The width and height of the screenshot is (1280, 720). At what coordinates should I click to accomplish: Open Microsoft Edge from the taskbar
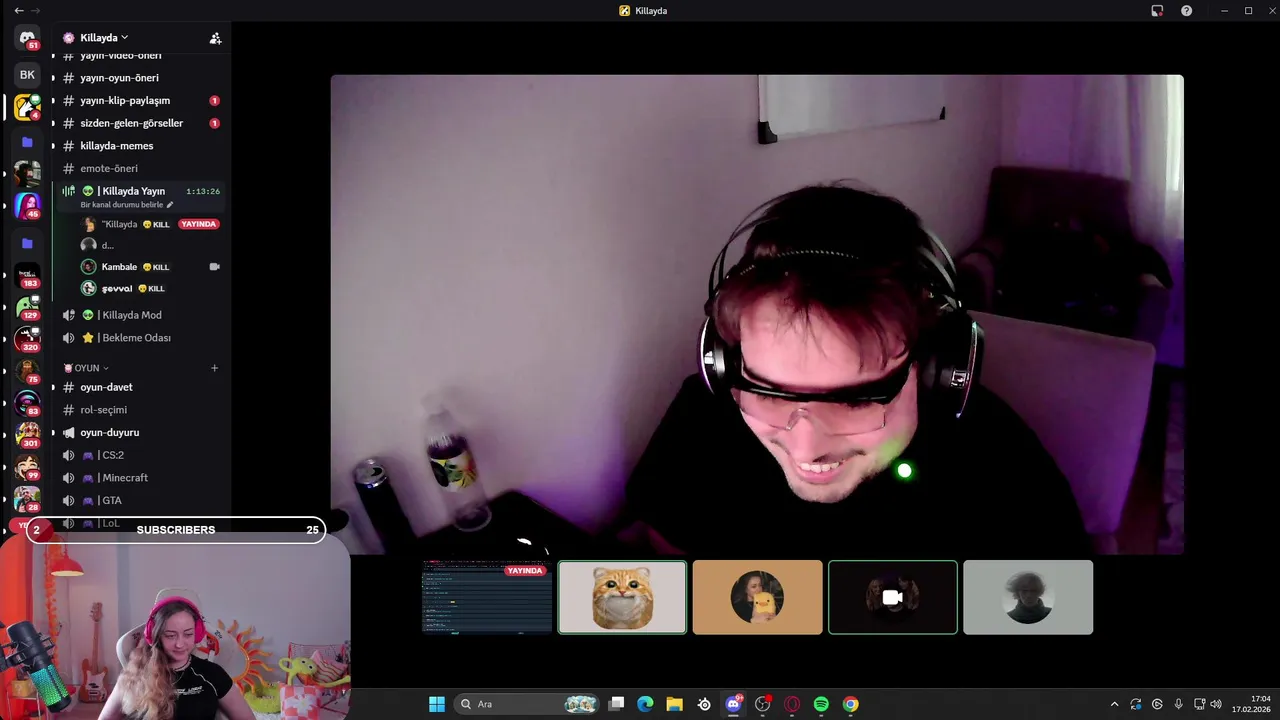645,704
